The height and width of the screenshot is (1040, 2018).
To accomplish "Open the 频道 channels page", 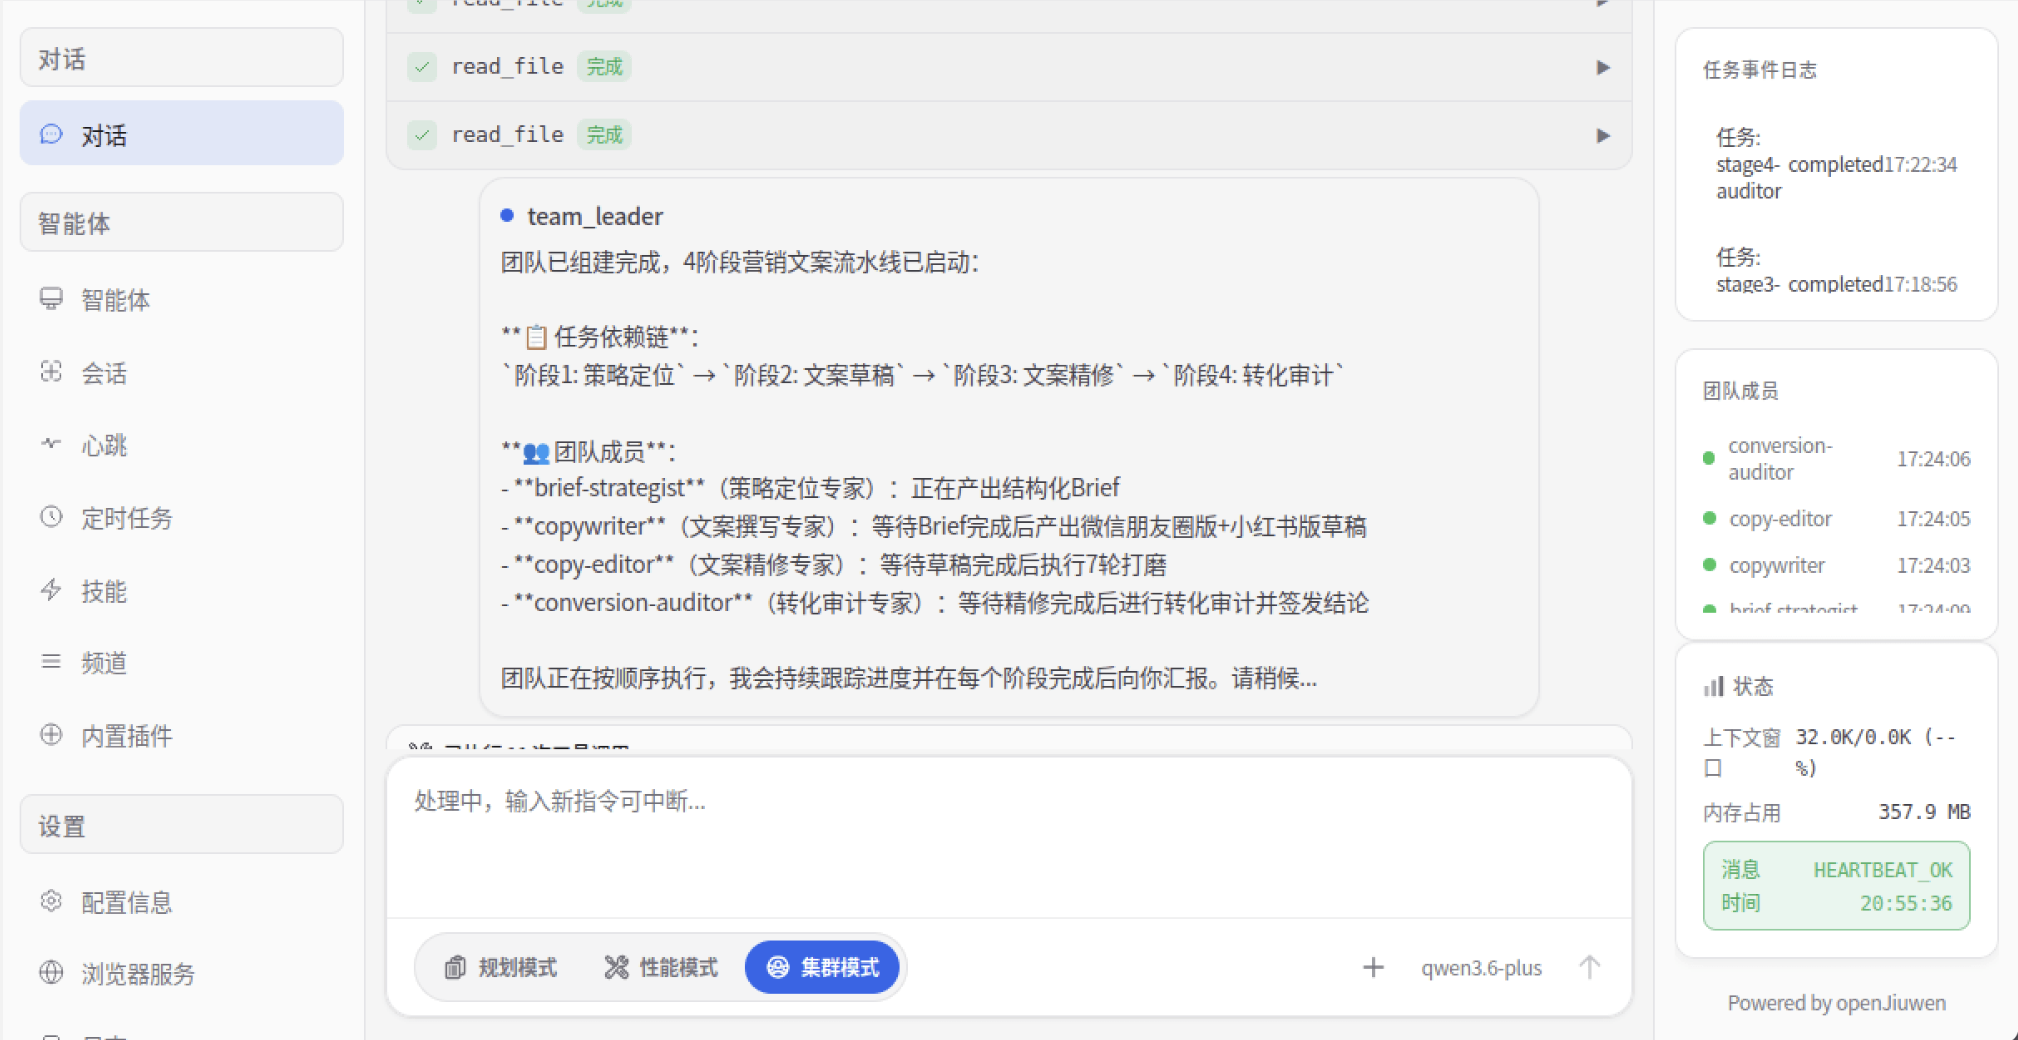I will 181,663.
